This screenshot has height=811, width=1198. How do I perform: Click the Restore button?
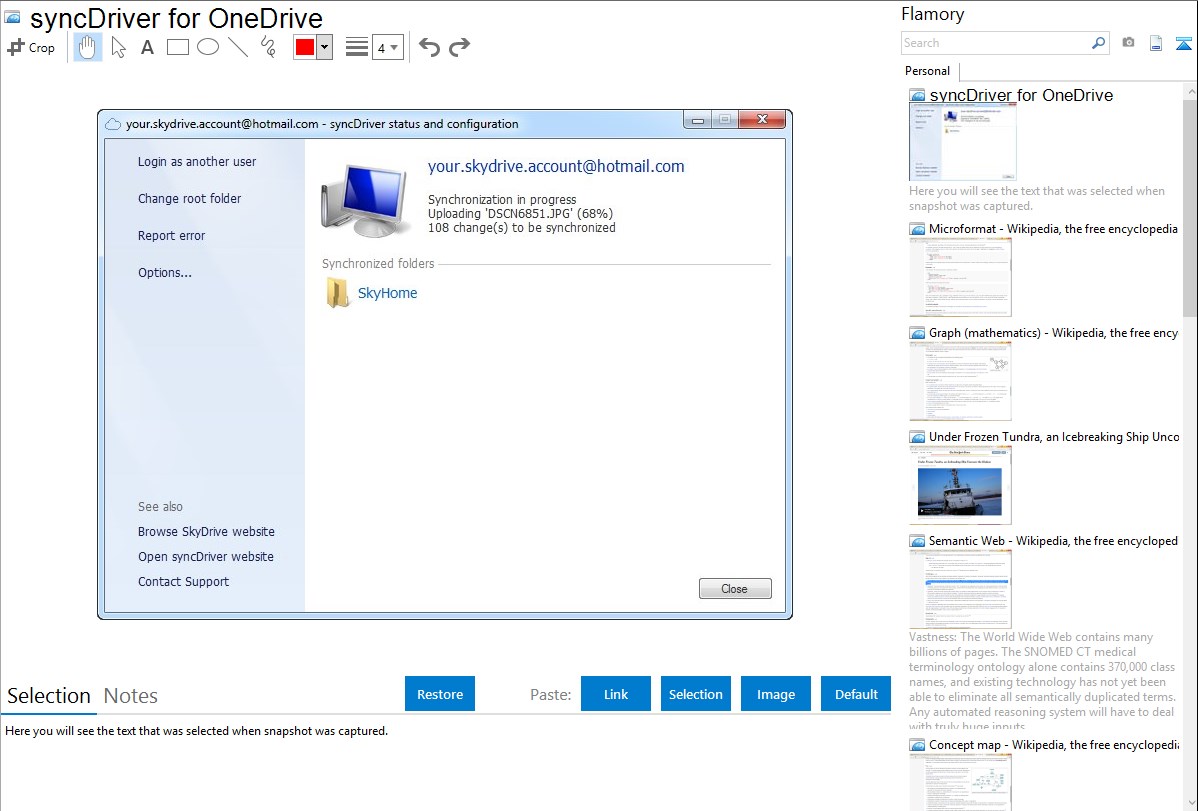point(440,694)
